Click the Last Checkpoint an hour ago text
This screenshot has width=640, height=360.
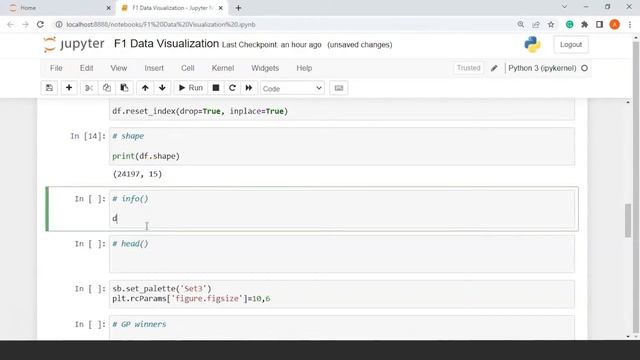(271, 45)
